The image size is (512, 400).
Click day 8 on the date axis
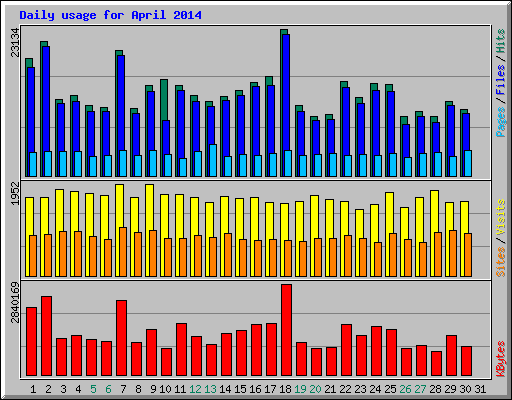138,389
